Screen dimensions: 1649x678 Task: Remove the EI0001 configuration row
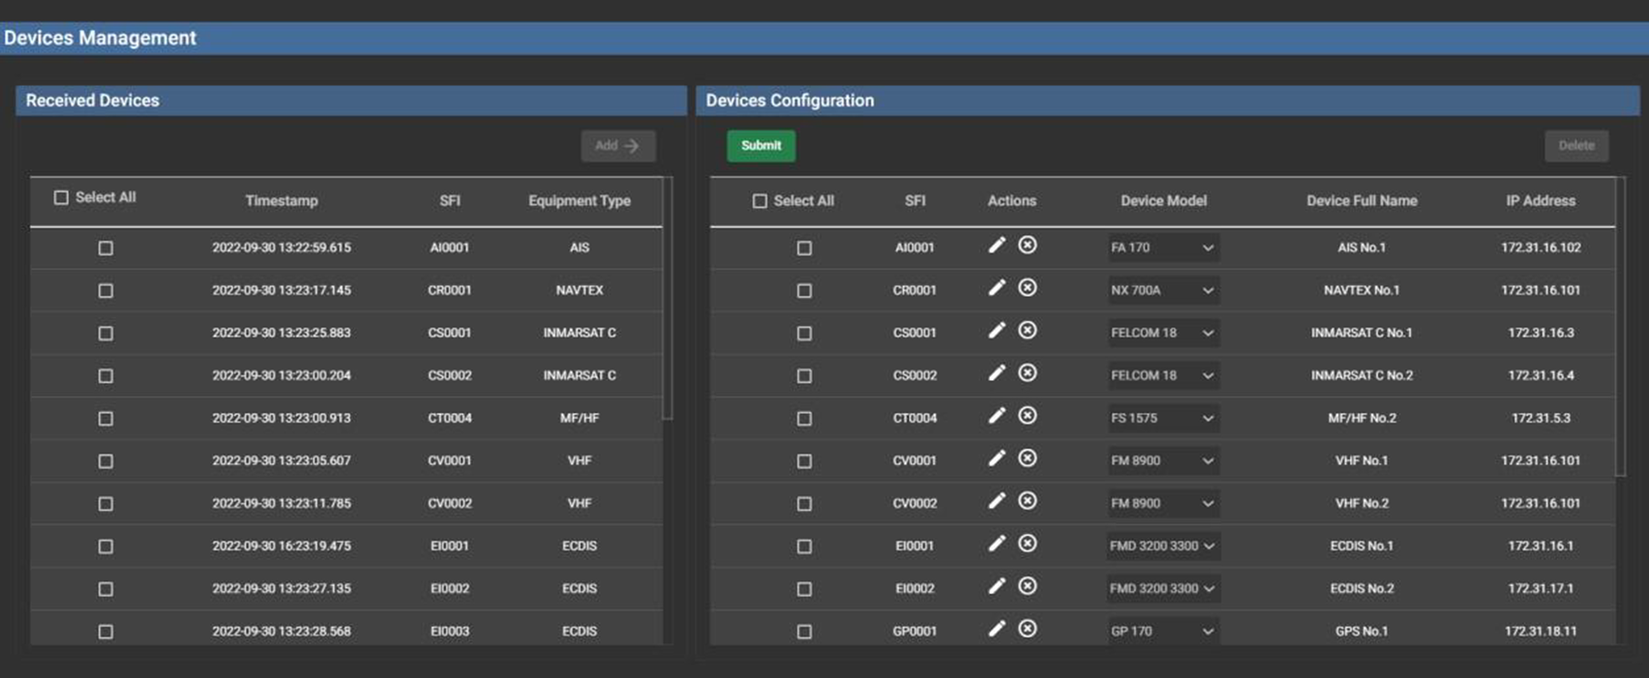tap(1027, 544)
